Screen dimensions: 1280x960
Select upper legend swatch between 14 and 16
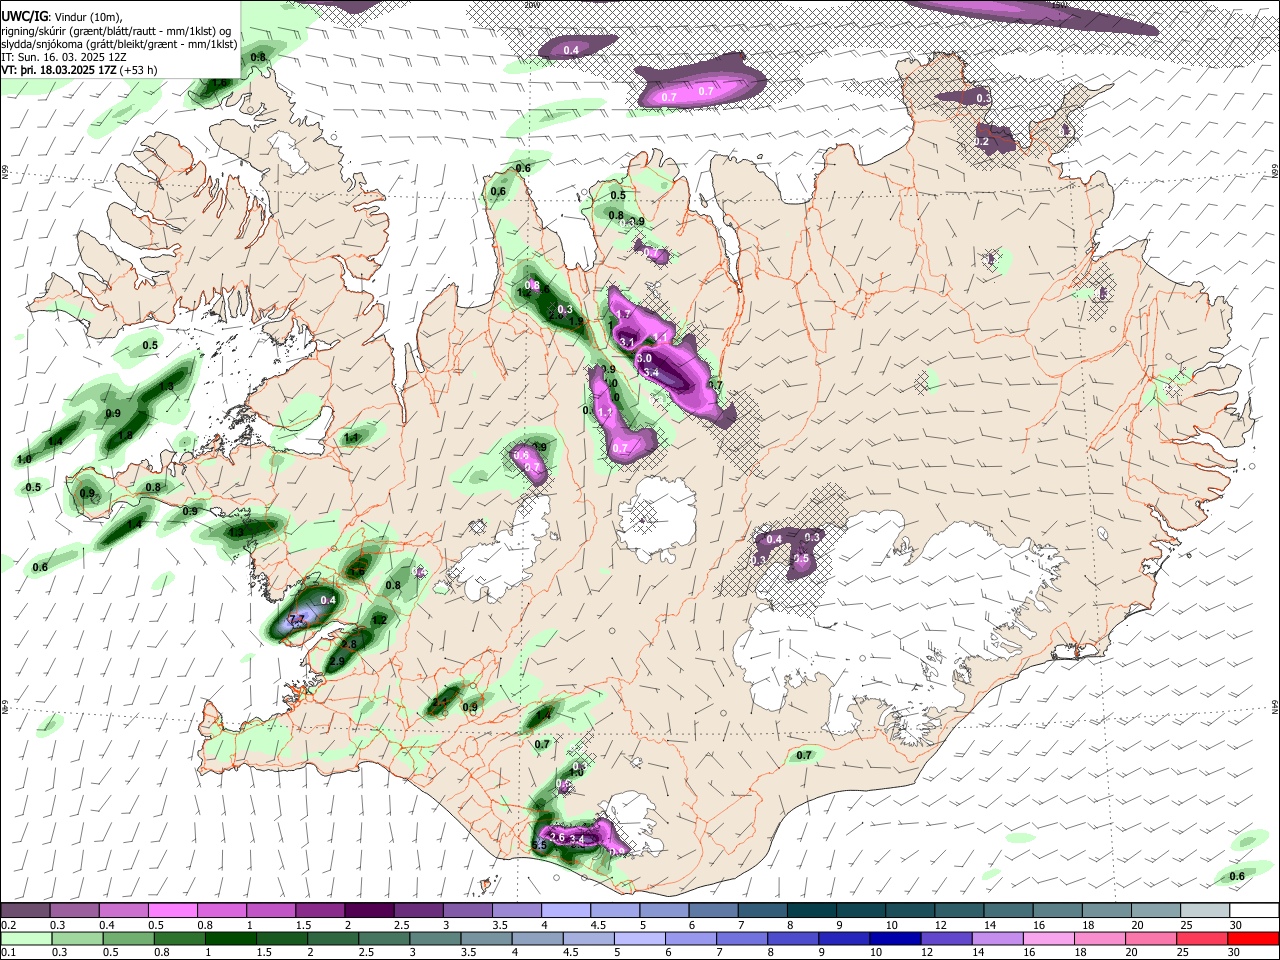coord(1009,910)
